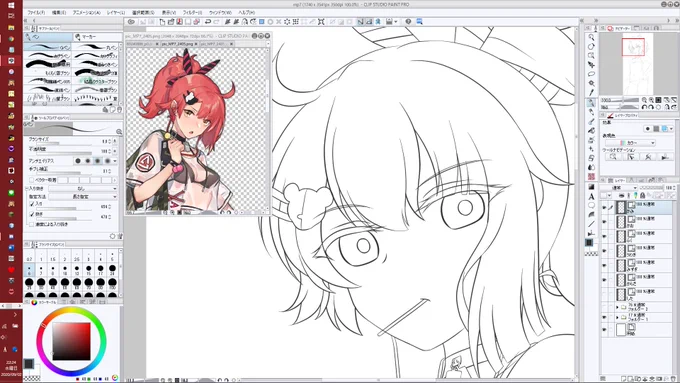
Task: Select the Zoom magnifier tool
Action: click(591, 37)
